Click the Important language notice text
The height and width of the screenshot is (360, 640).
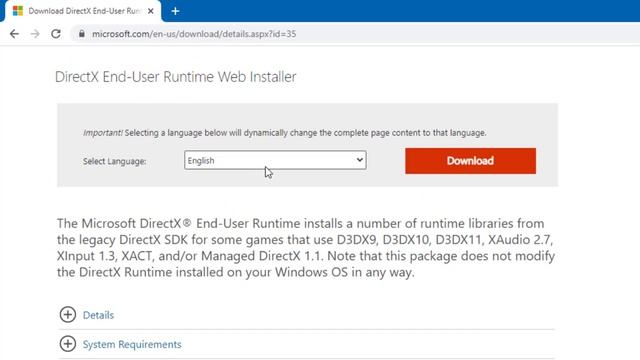pyautogui.click(x=284, y=133)
